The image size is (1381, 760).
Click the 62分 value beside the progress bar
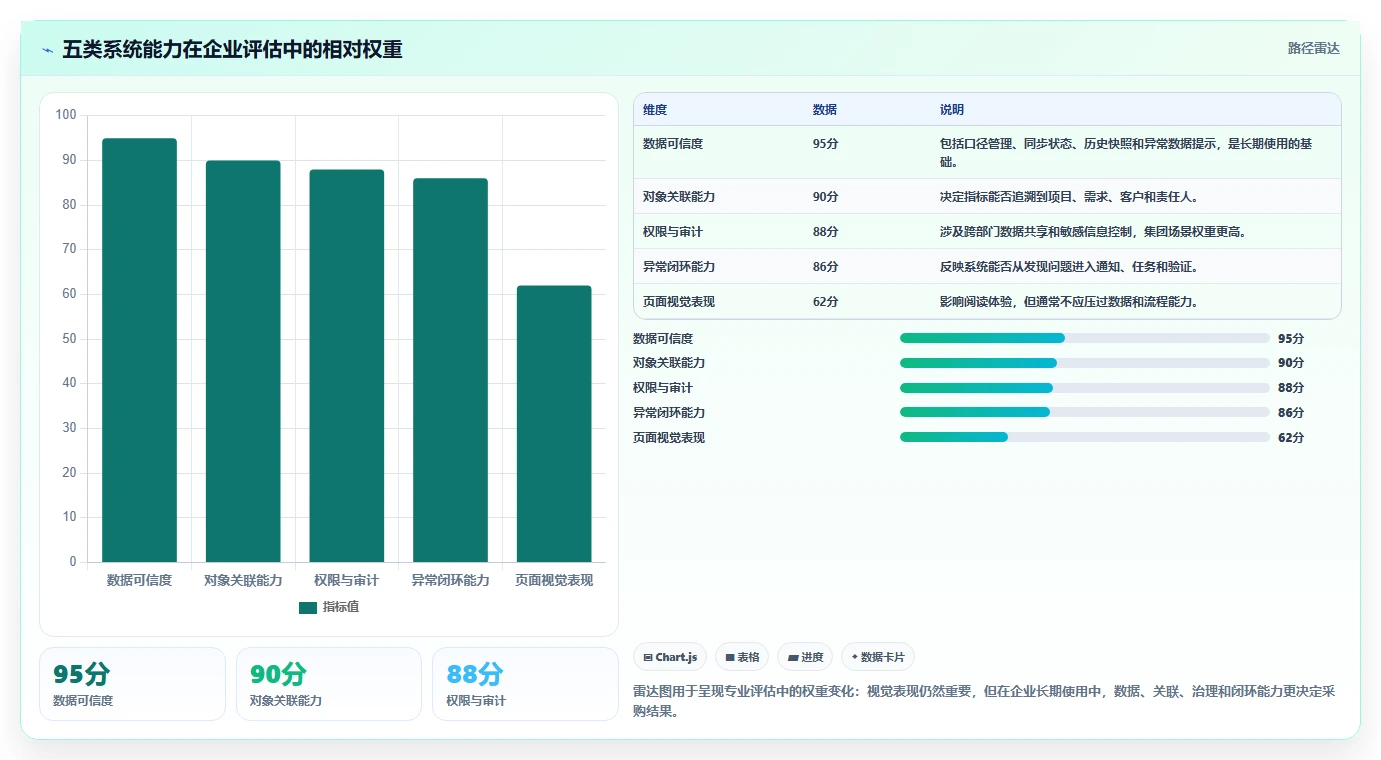click(x=1291, y=437)
